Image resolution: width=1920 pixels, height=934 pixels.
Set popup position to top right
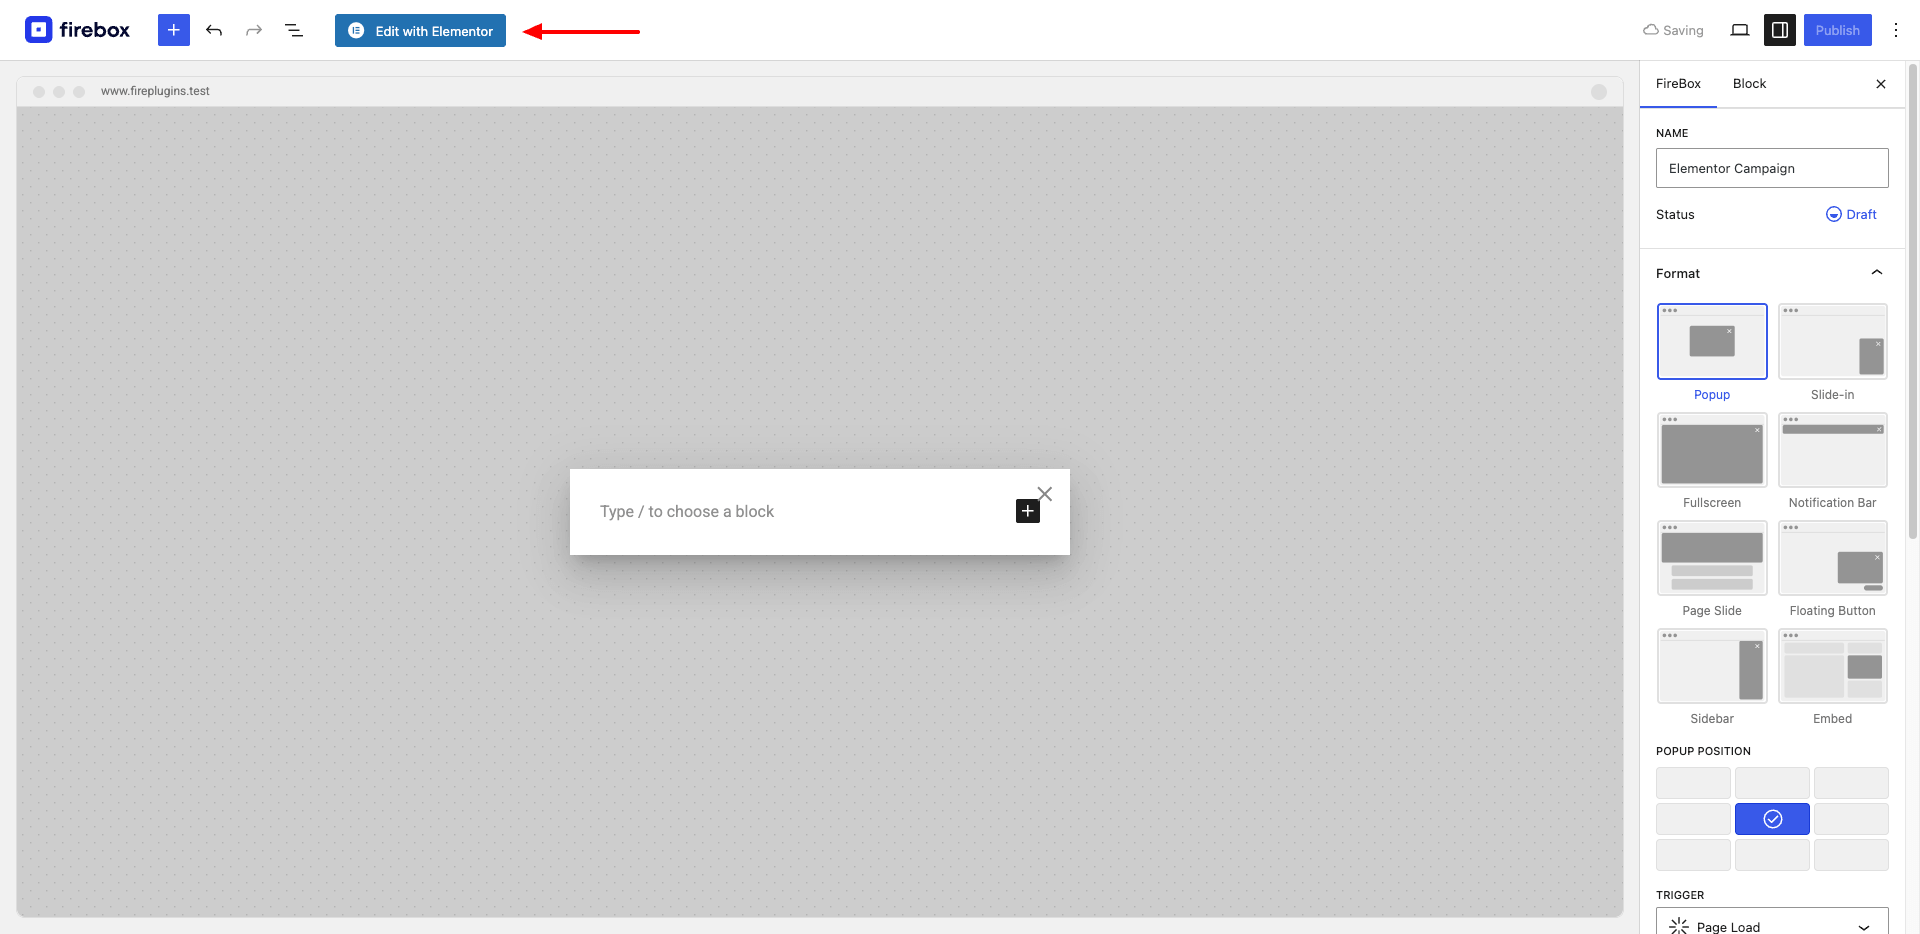(1851, 783)
